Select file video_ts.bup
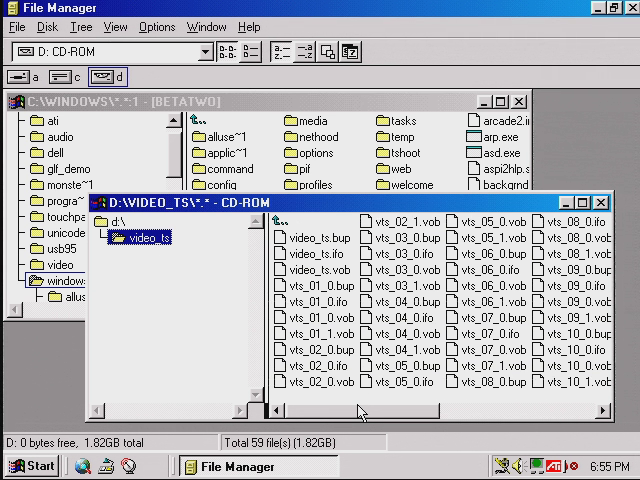The height and width of the screenshot is (480, 640). tap(312, 238)
